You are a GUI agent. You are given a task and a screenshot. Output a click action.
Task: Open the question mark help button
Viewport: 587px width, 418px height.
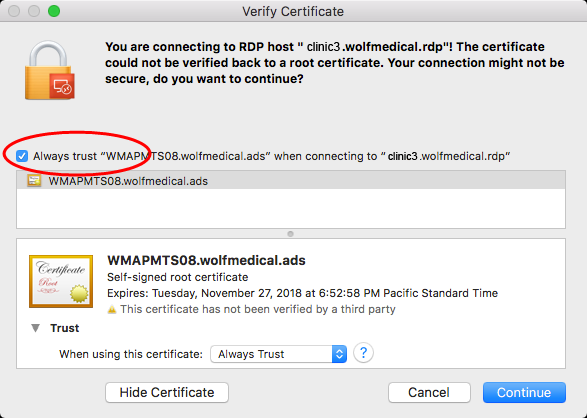coord(363,353)
